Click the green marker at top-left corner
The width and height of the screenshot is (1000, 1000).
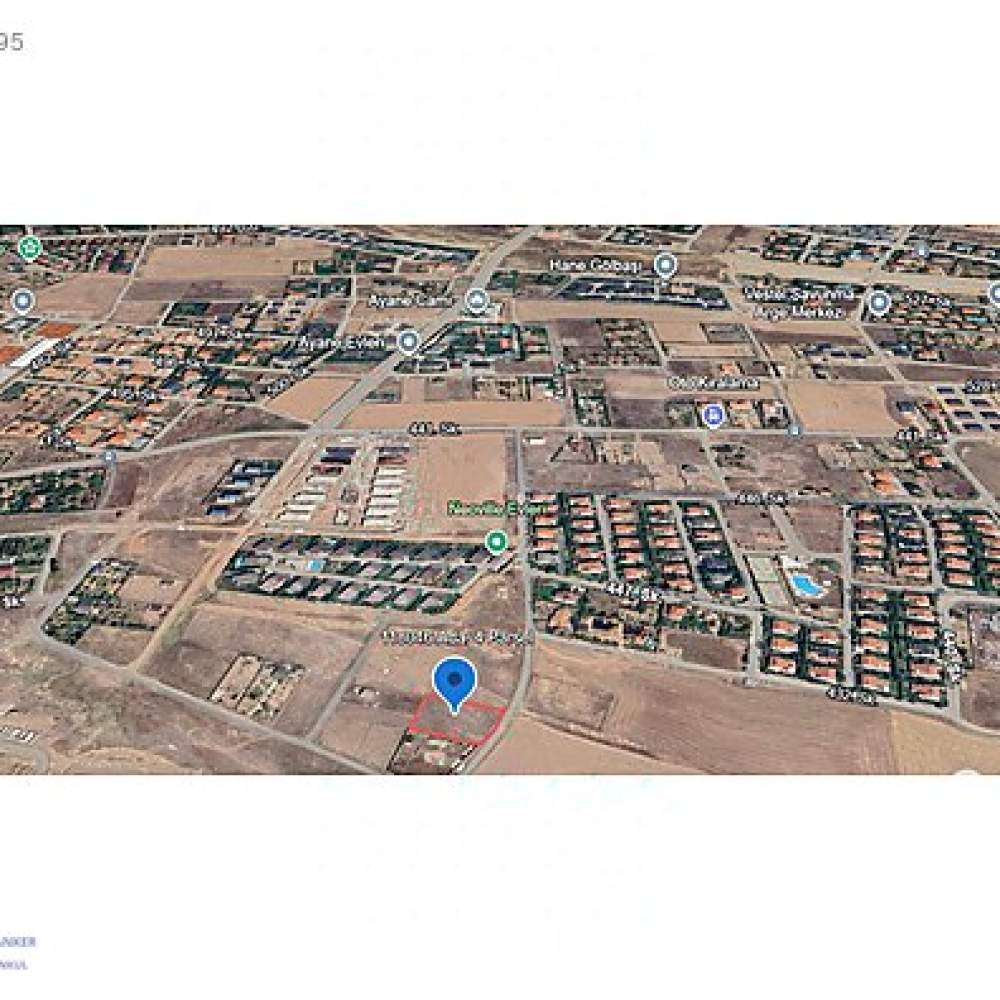[x=28, y=247]
